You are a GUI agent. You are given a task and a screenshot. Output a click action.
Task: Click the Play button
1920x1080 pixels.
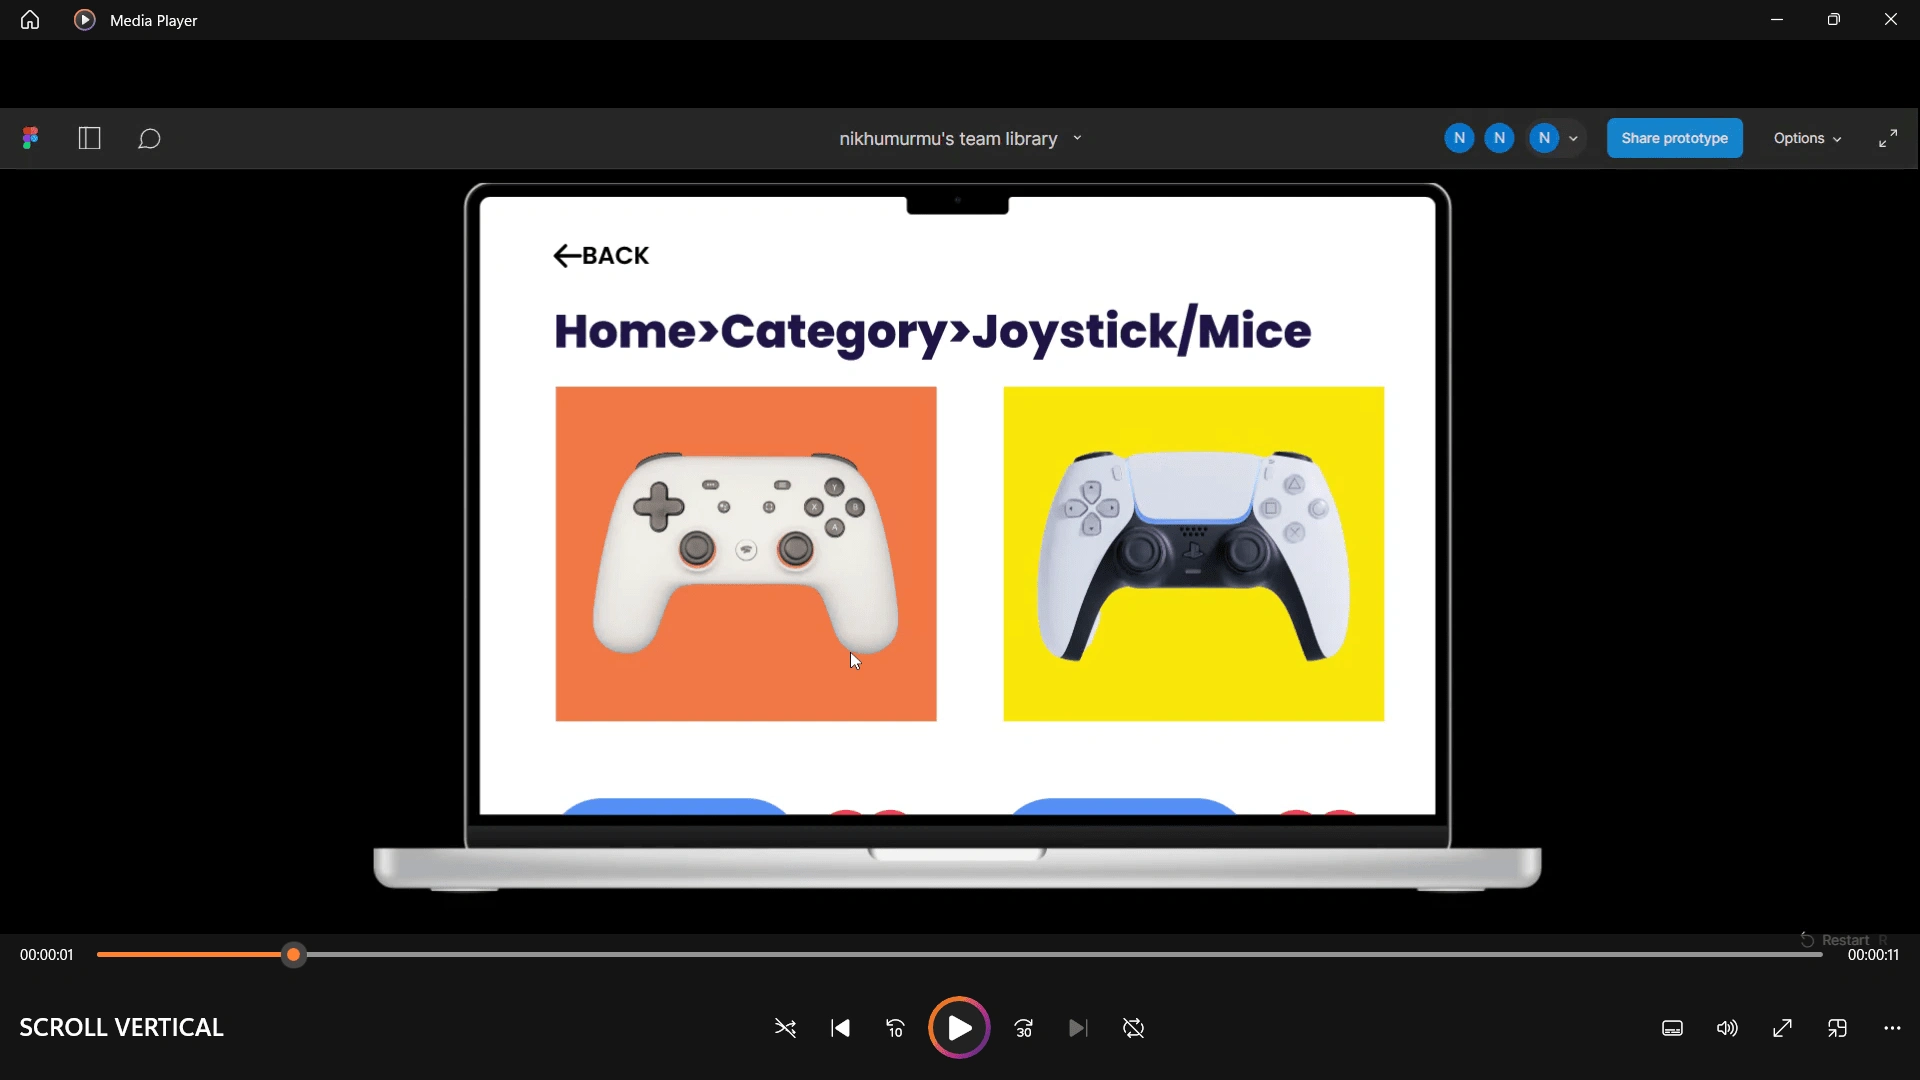click(960, 1028)
